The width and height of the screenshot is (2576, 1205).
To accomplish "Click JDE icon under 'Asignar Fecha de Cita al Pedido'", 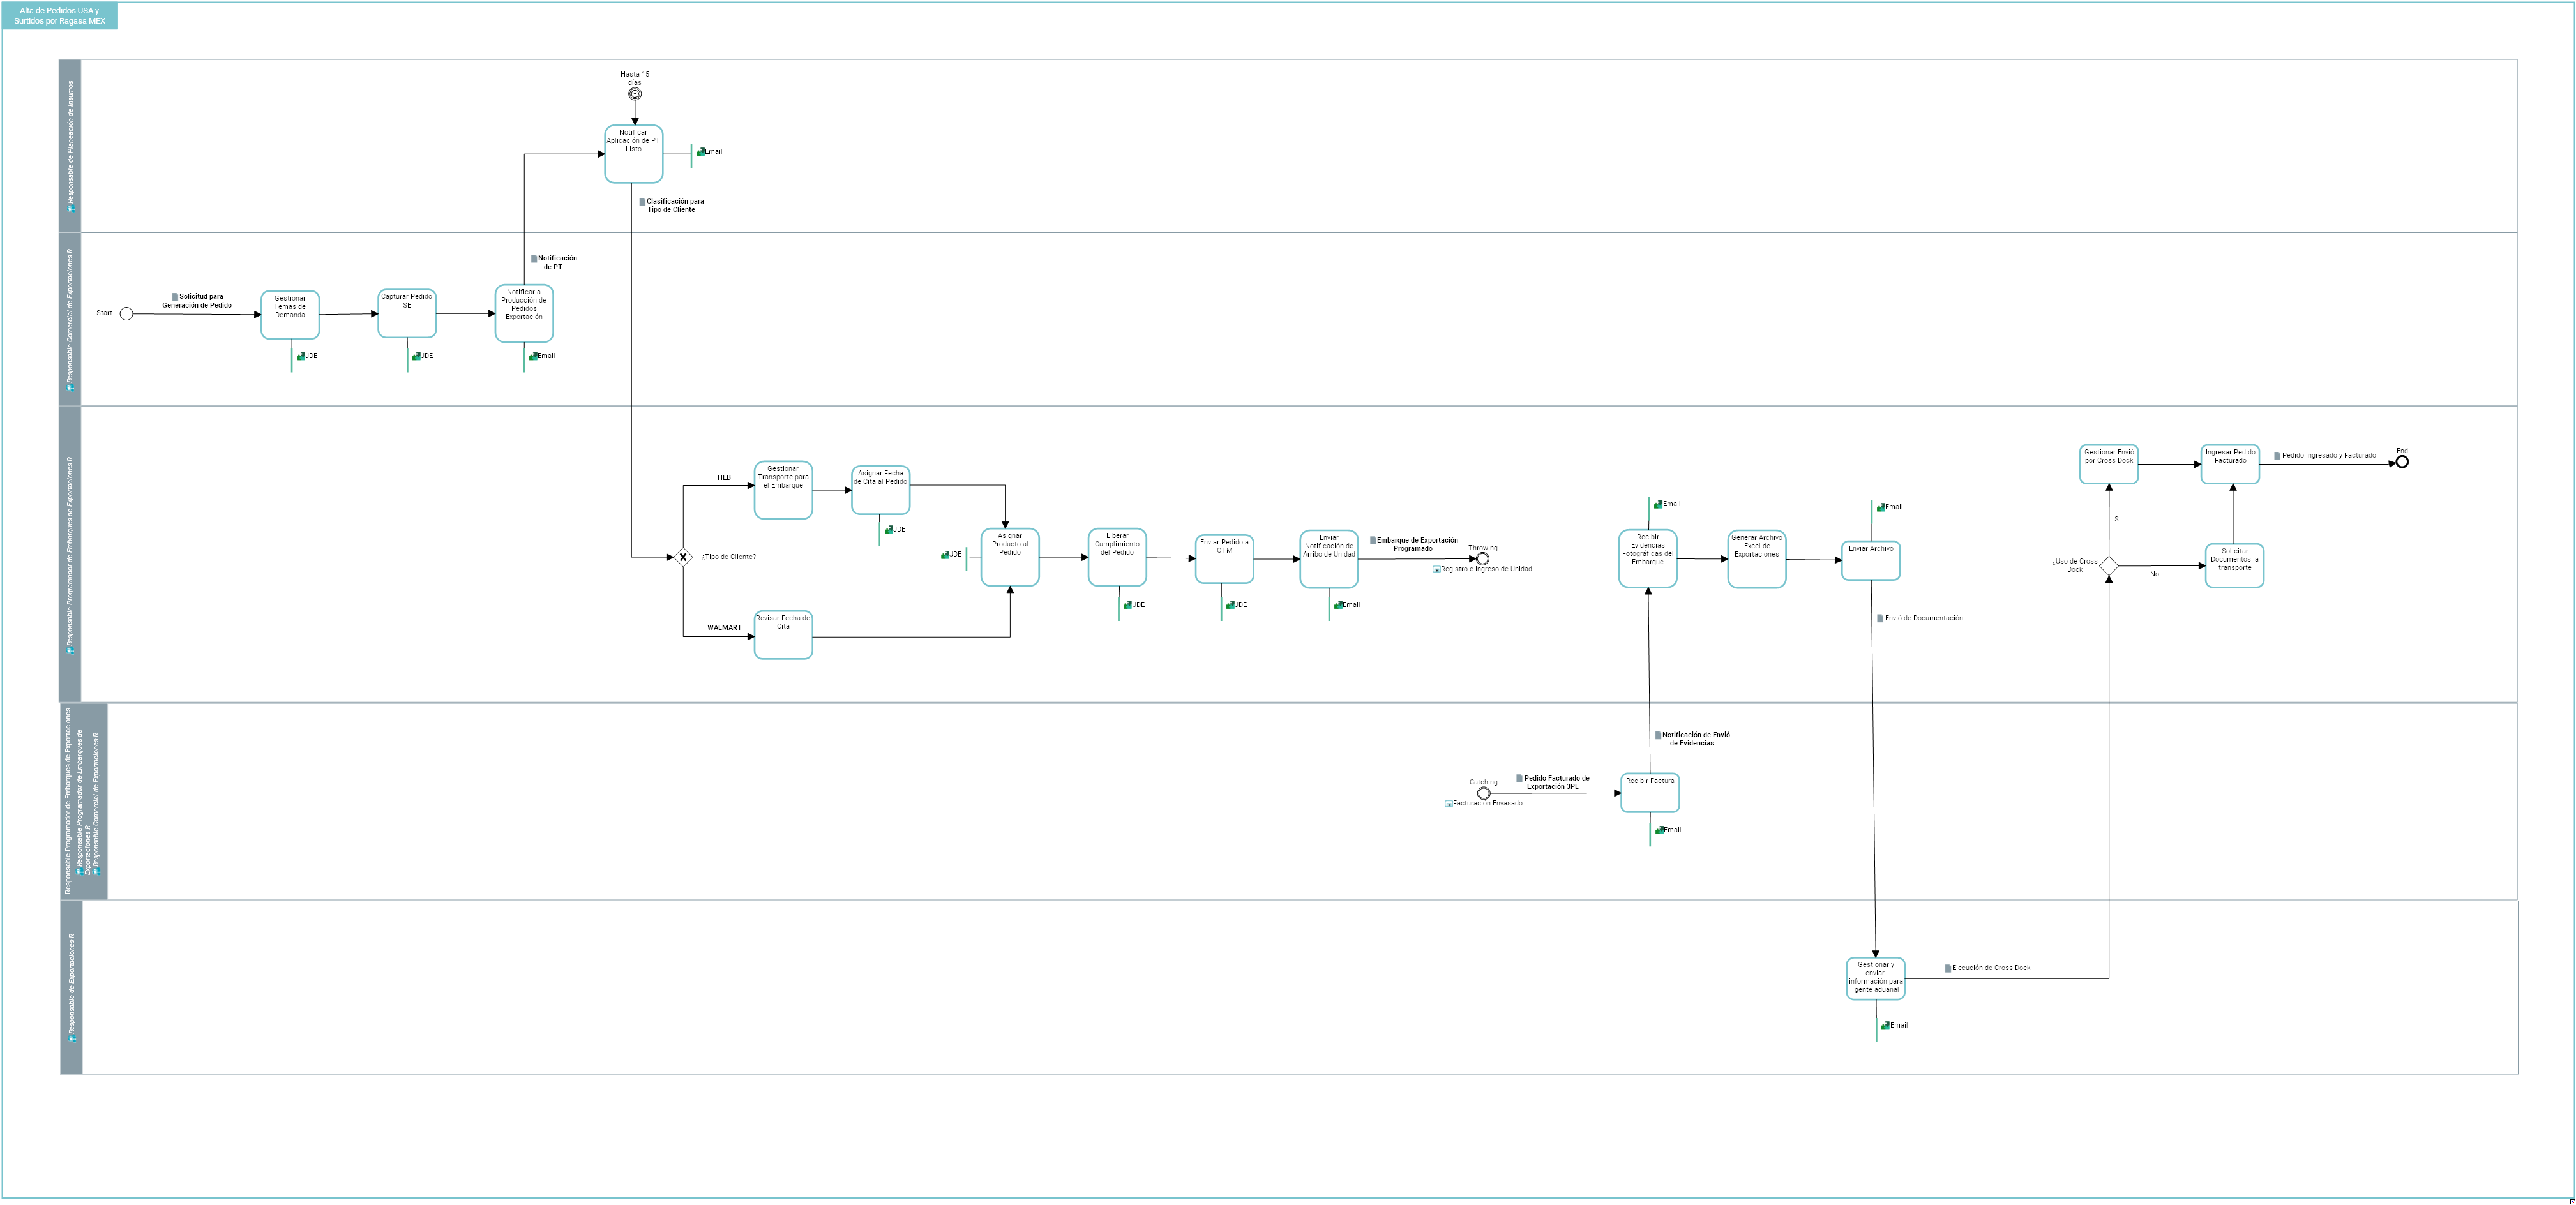I will (x=889, y=530).
